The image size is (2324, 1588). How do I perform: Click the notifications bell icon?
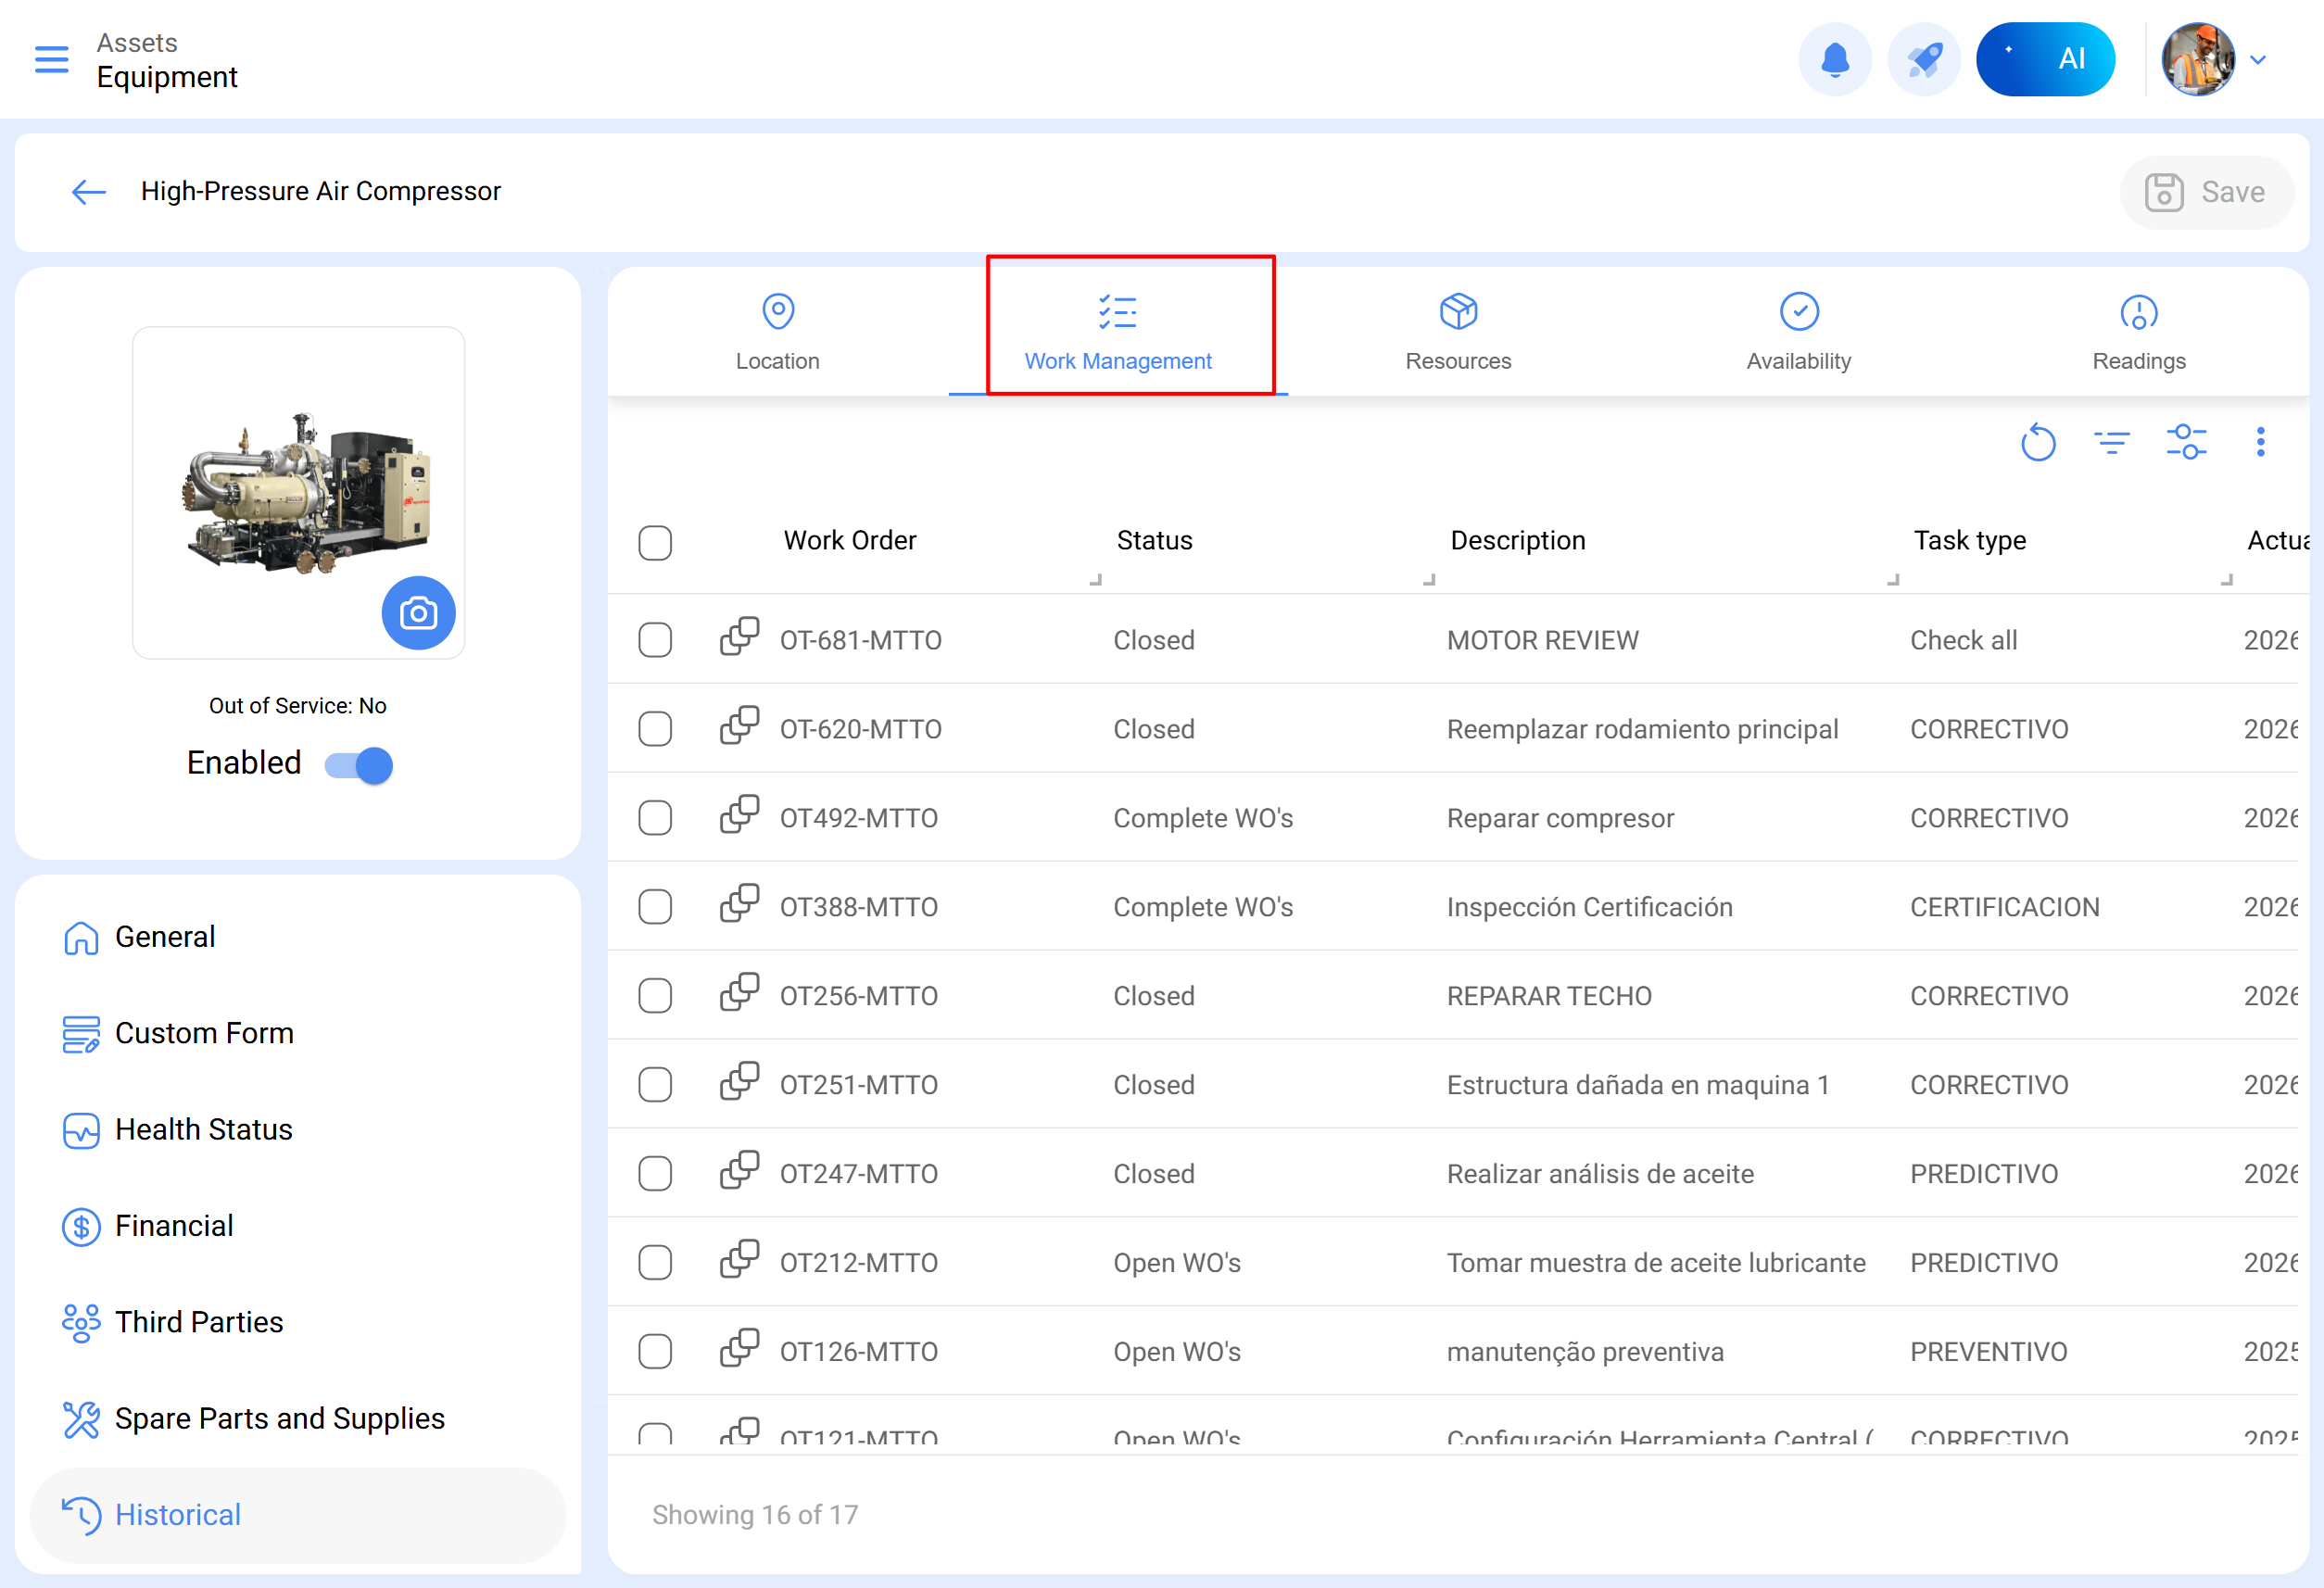coord(1834,60)
